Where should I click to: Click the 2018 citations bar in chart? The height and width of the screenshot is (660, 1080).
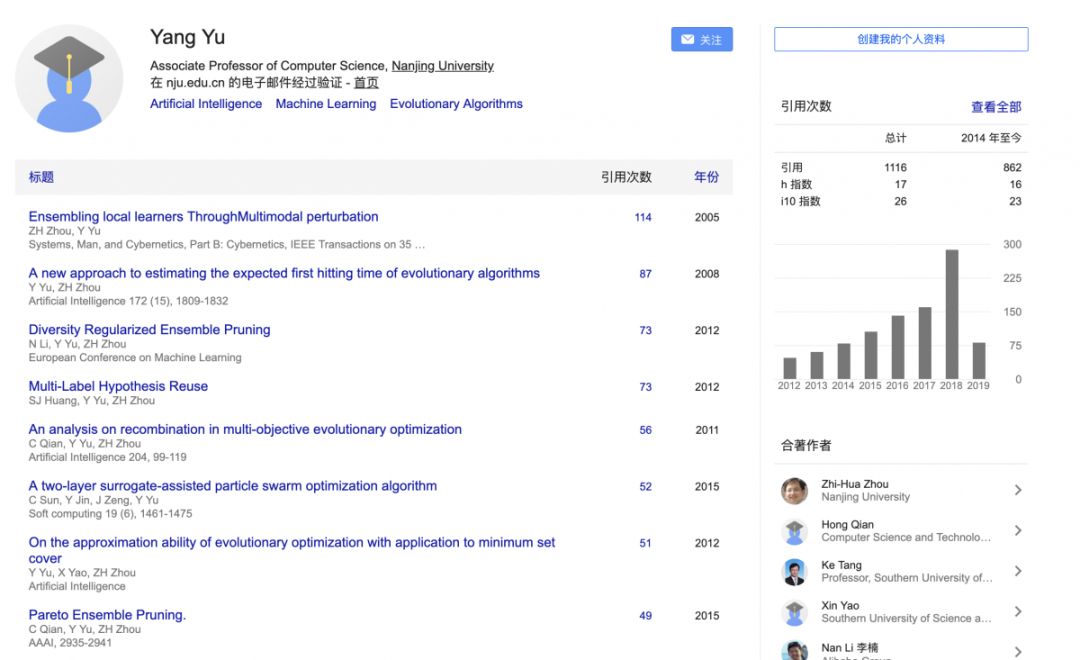click(952, 314)
